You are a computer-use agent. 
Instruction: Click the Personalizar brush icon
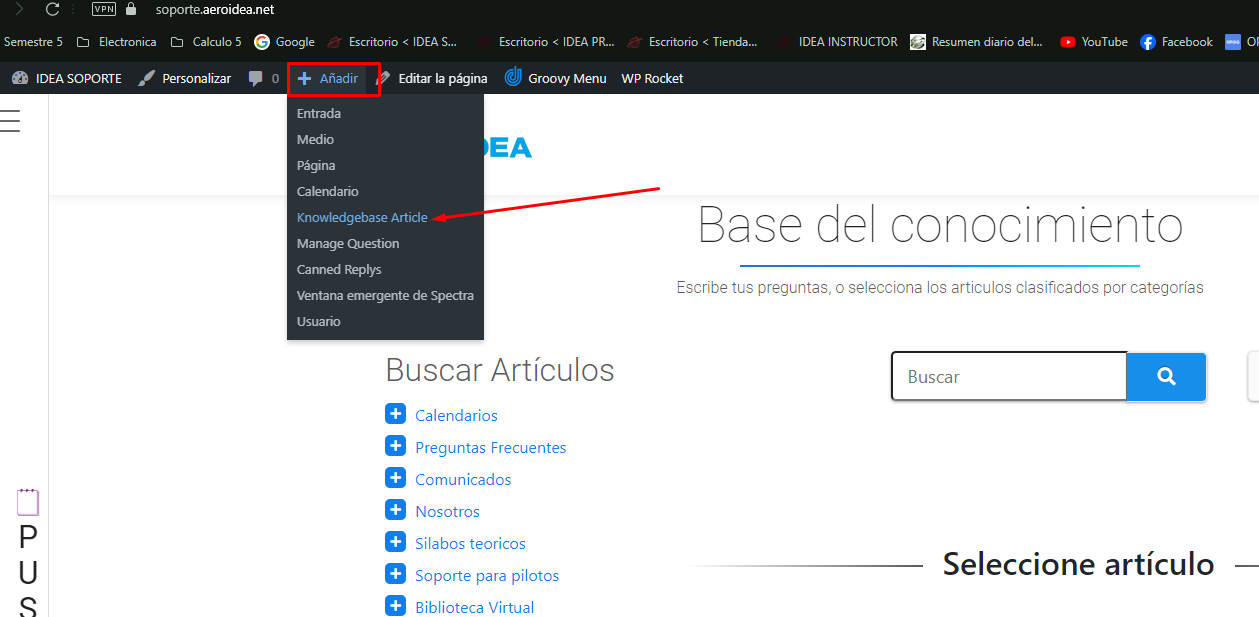(x=147, y=78)
